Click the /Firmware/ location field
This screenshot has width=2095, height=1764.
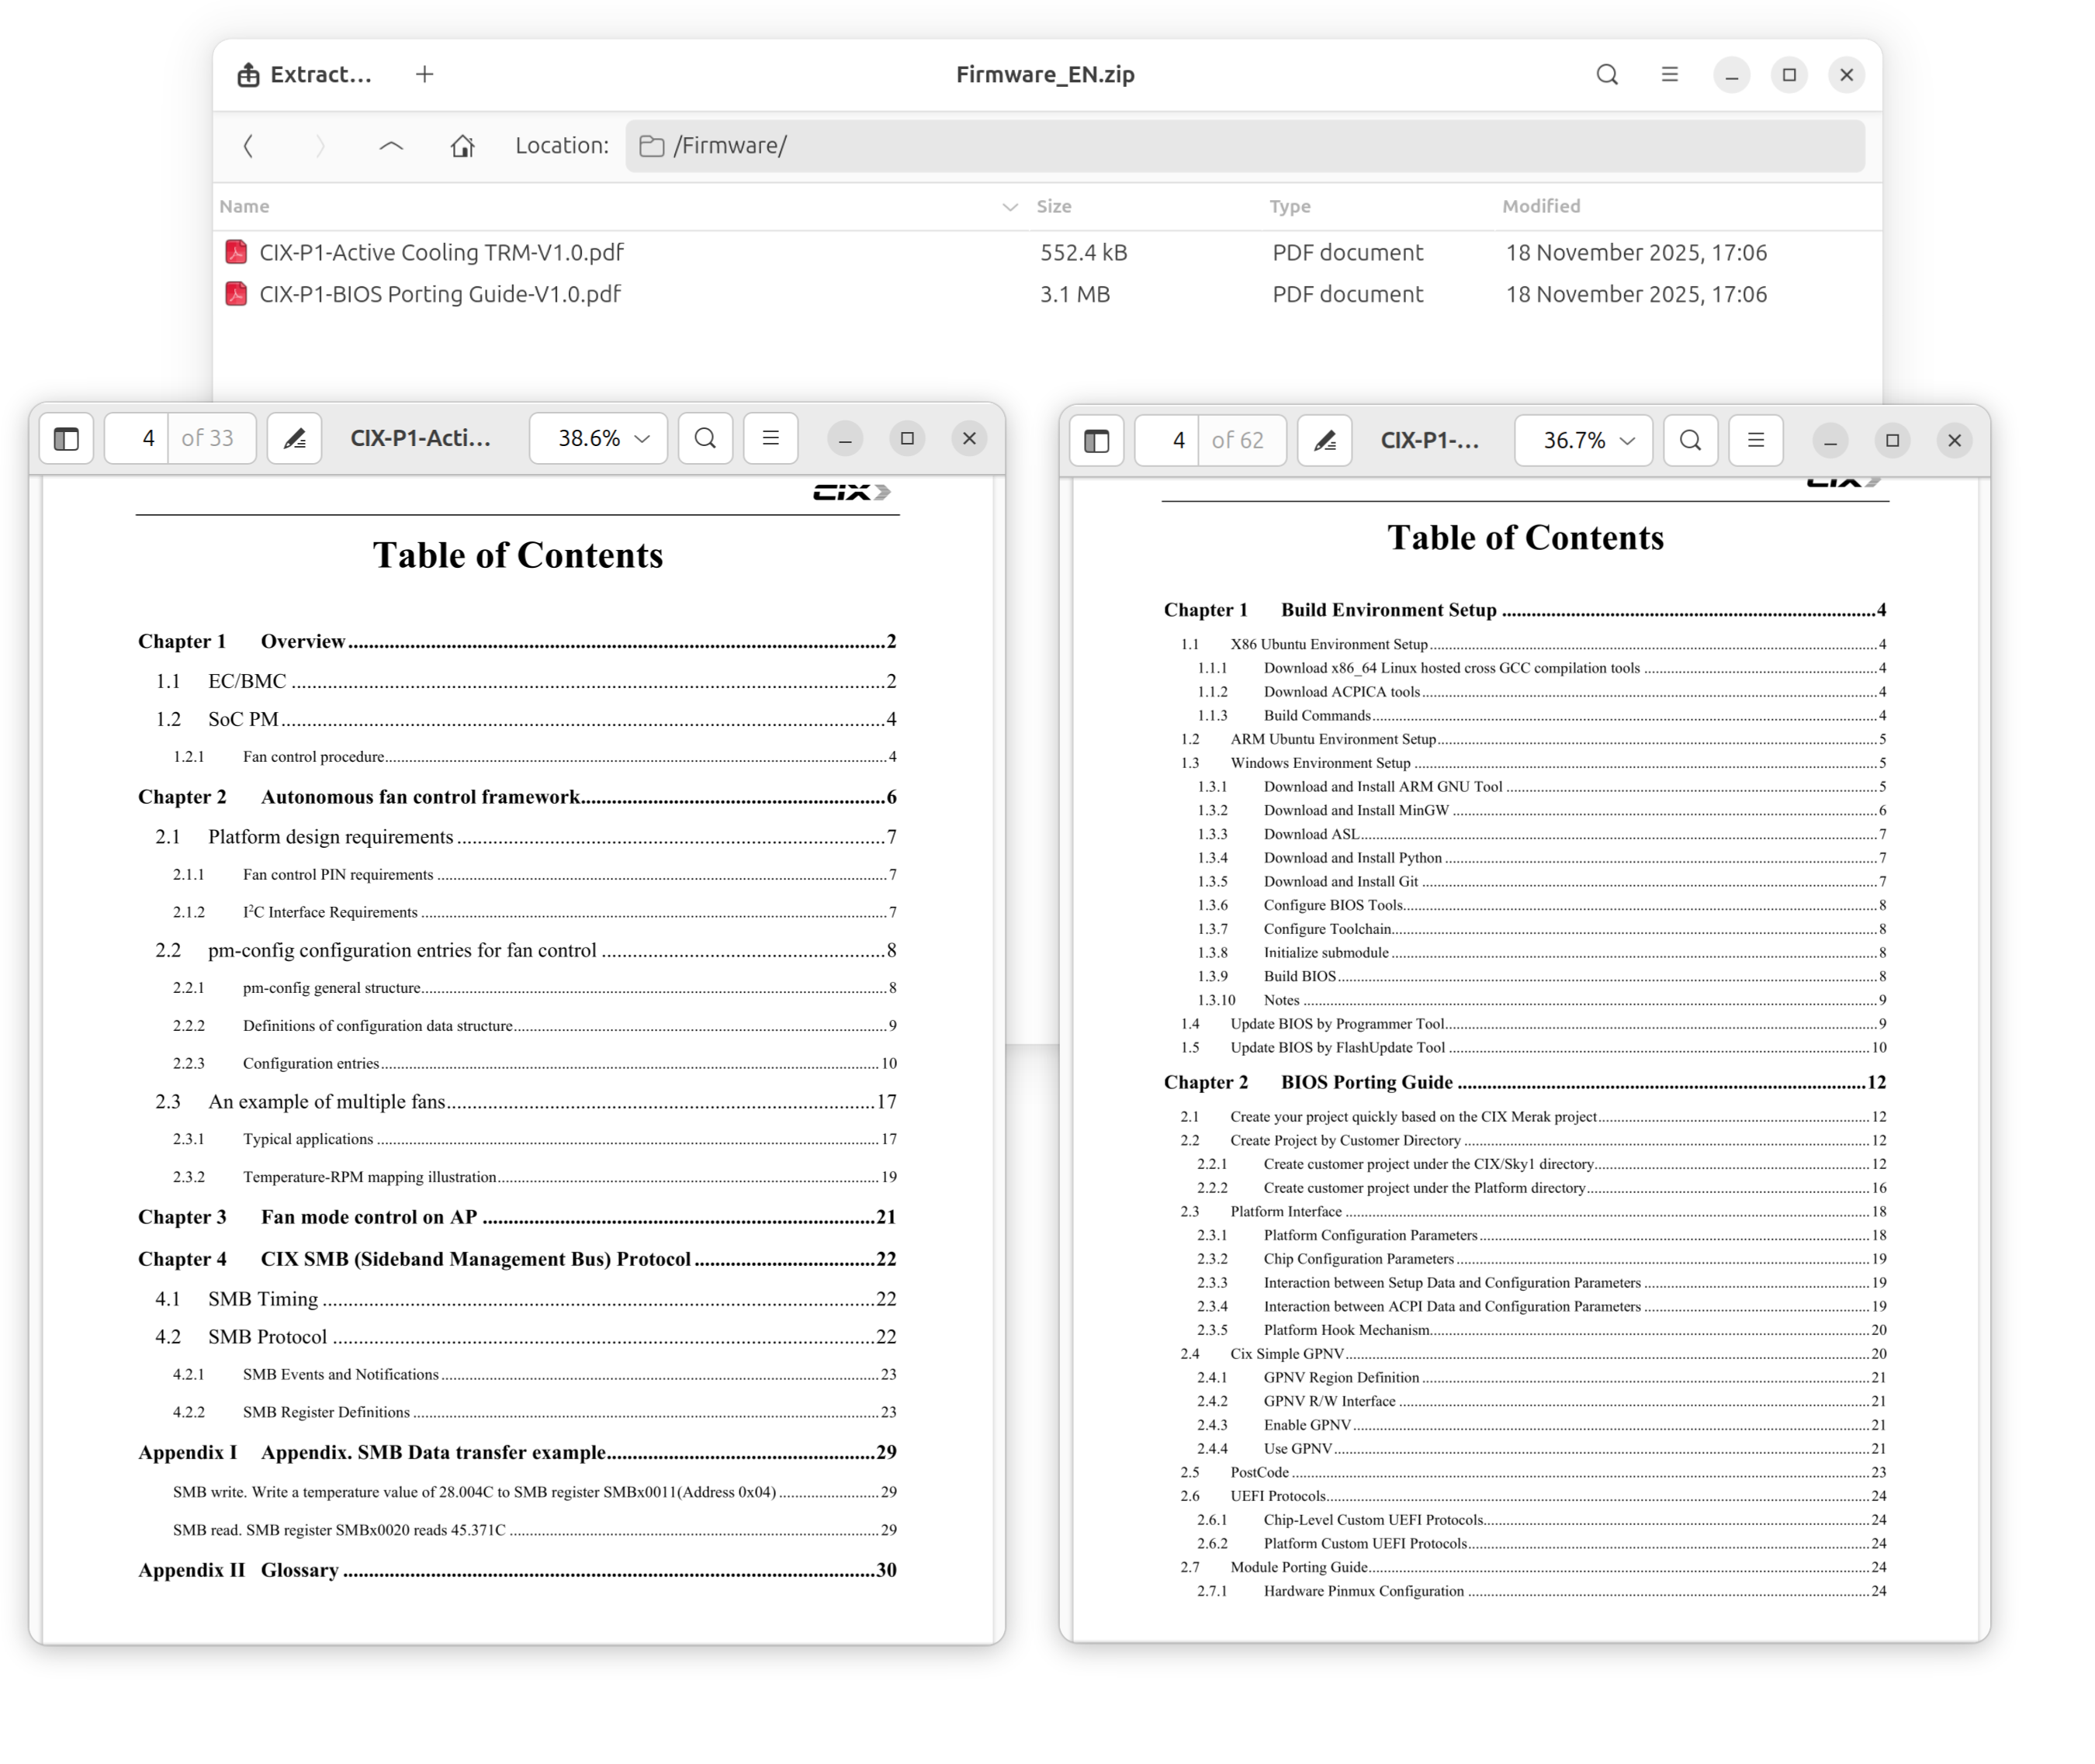1244,146
